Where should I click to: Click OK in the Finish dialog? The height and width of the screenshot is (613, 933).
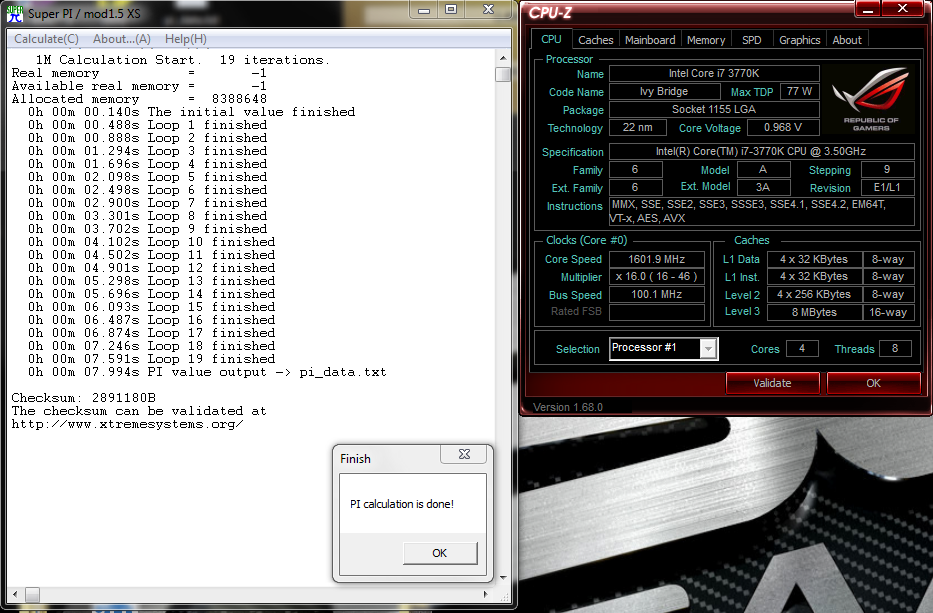(x=440, y=553)
